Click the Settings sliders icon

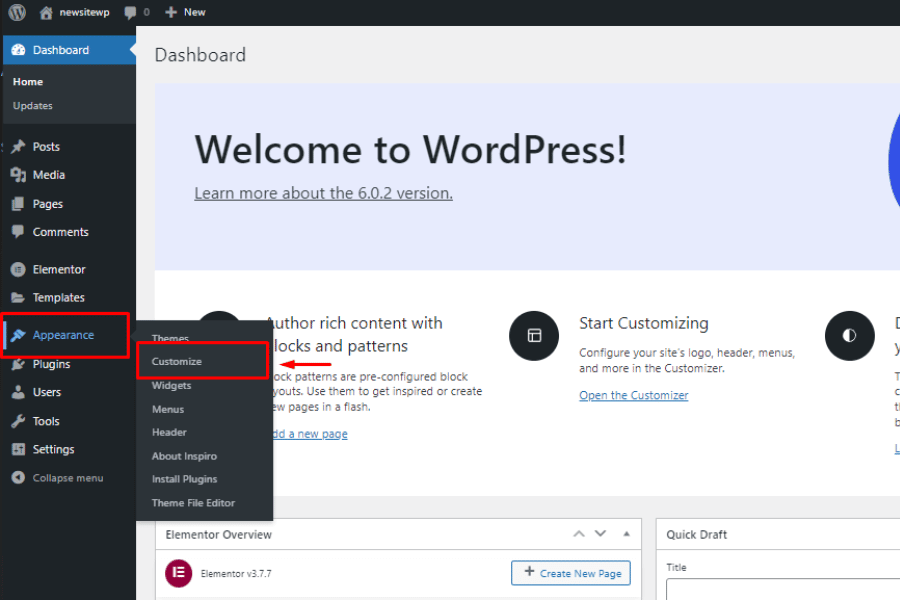pyautogui.click(x=18, y=450)
